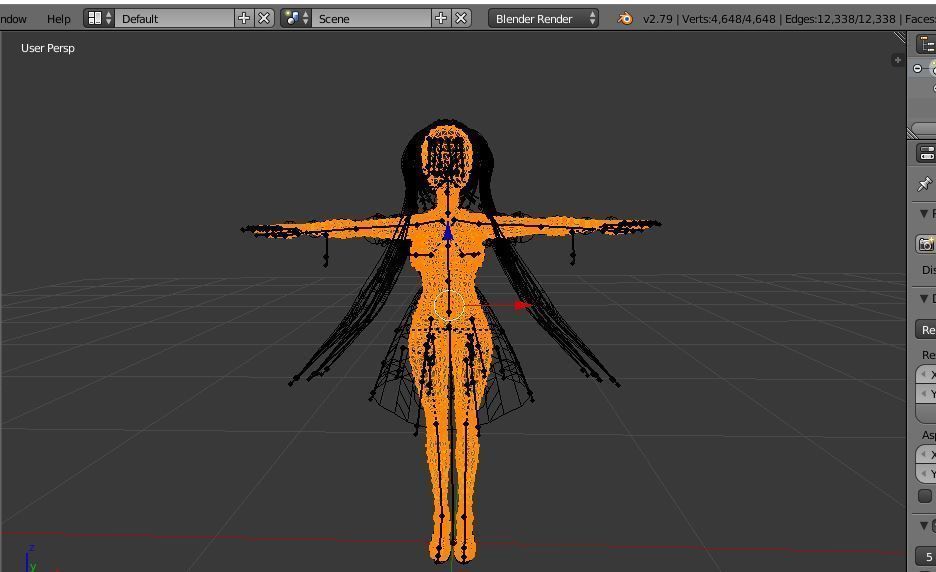The width and height of the screenshot is (936, 572).
Task: Click the blue Z-axis manipulator arrow
Action: [448, 231]
